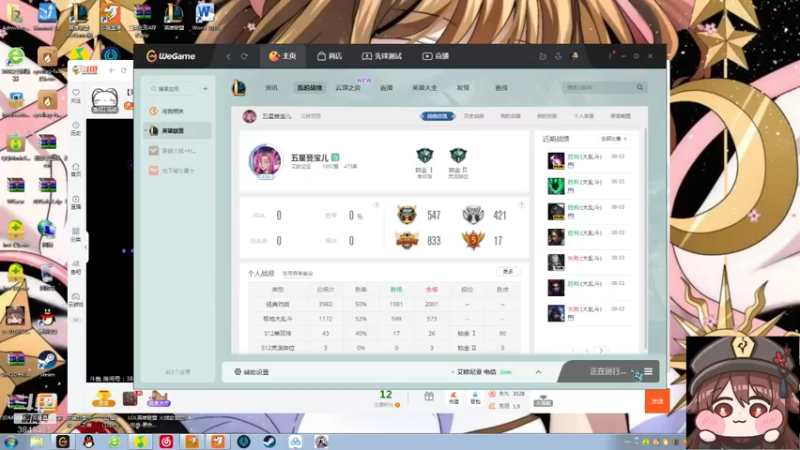Open the 先锋测试 tab
The width and height of the screenshot is (800, 450).
382,56
